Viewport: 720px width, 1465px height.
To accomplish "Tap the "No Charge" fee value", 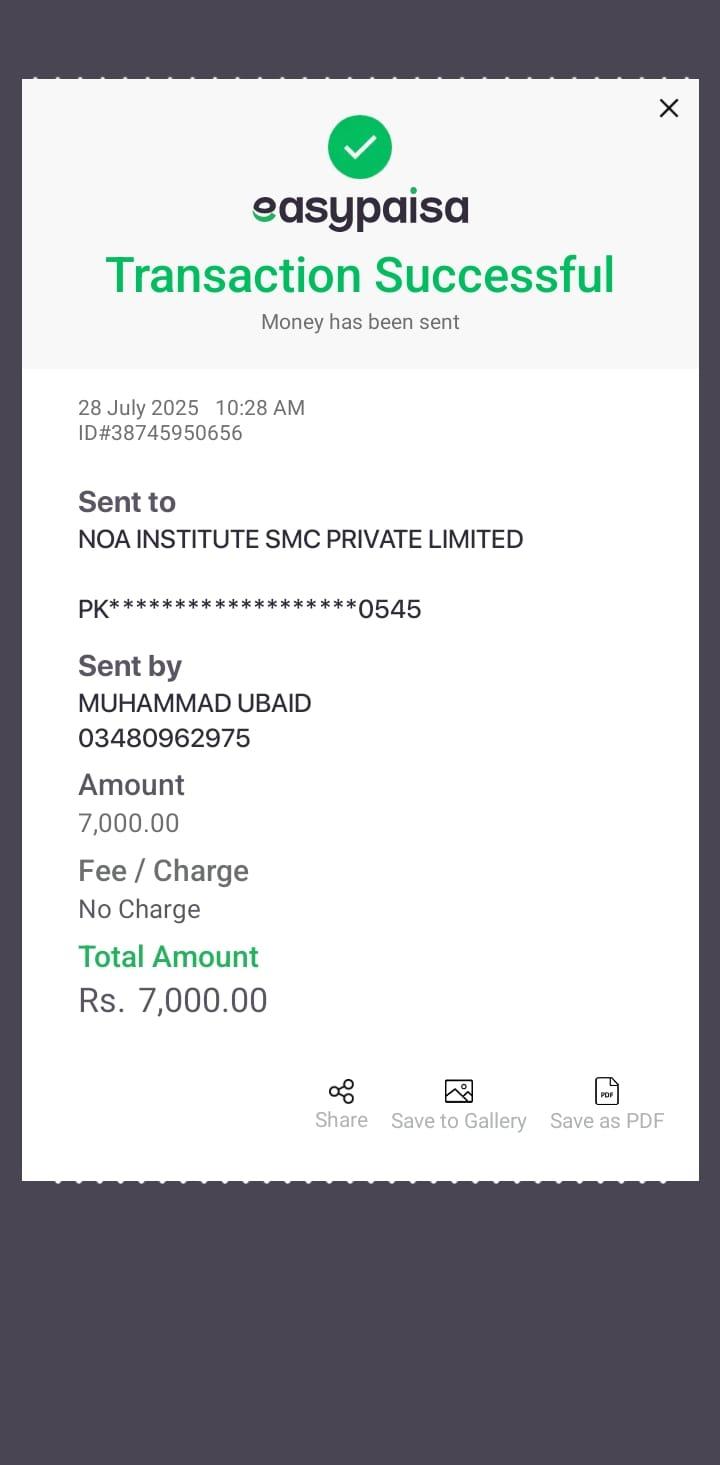I will (139, 909).
